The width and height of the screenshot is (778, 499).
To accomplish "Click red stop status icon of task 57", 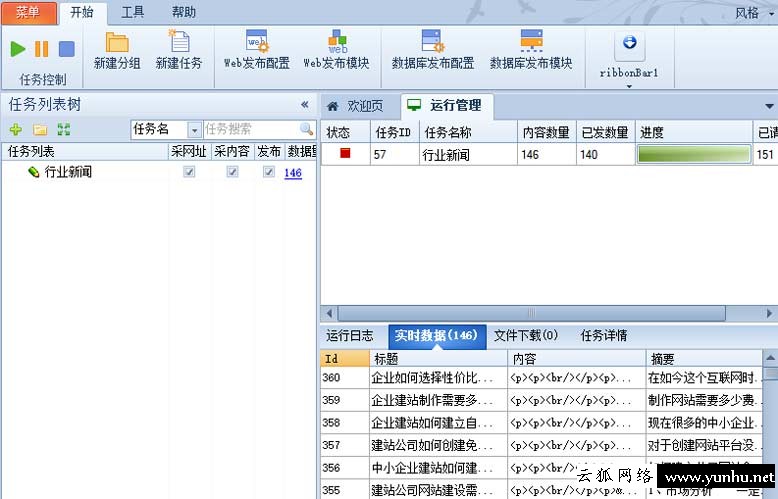I will click(x=345, y=153).
